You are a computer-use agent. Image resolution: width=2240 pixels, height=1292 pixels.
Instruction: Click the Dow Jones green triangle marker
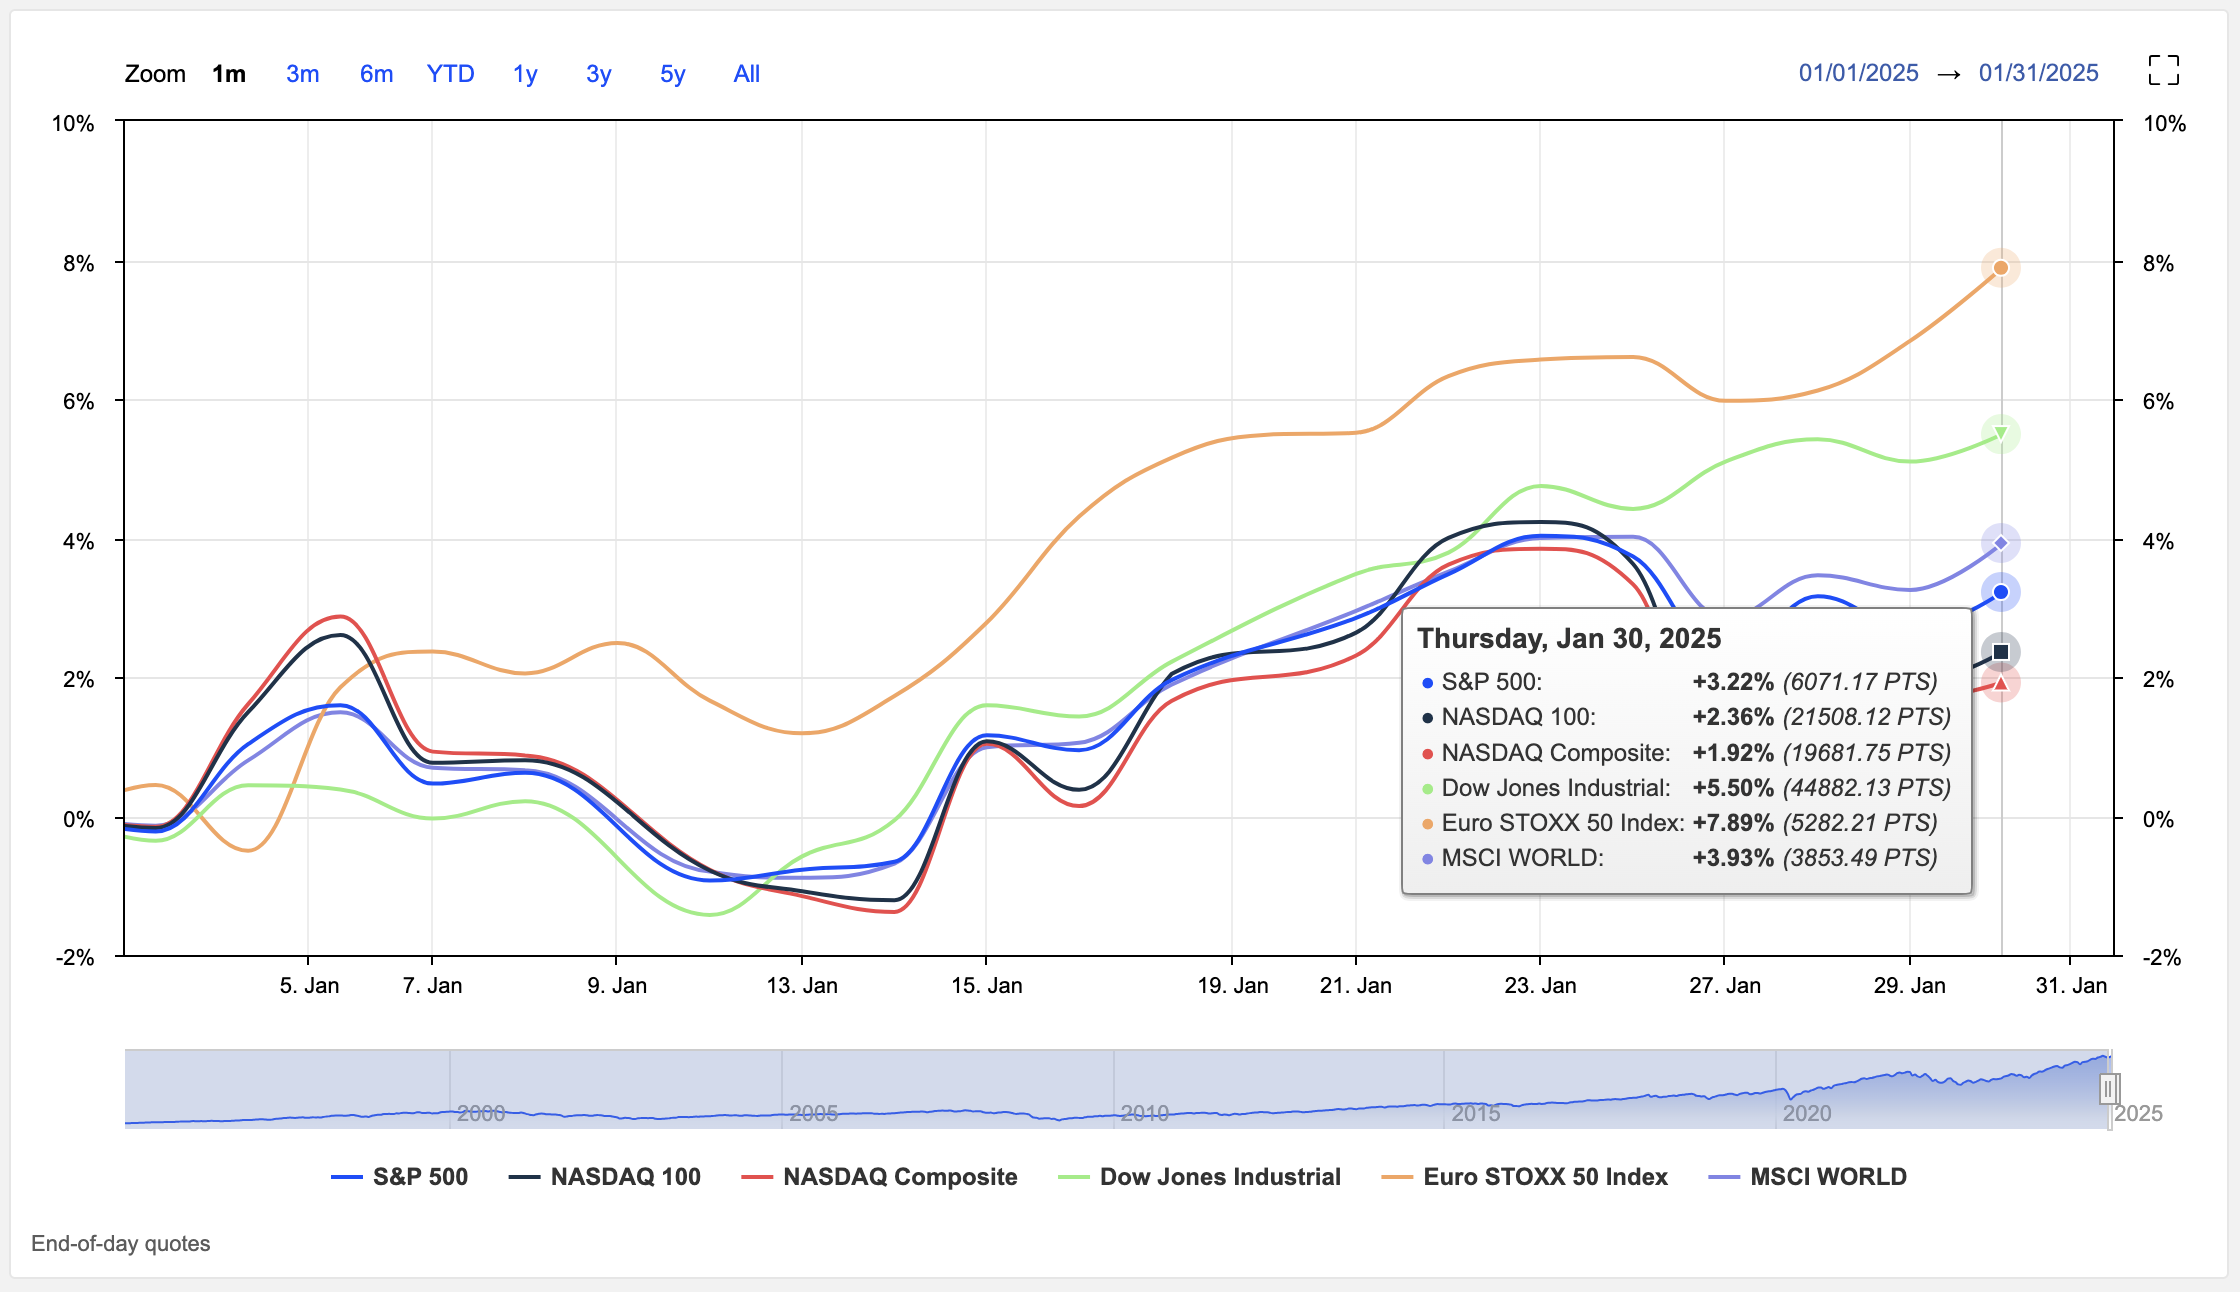2001,434
